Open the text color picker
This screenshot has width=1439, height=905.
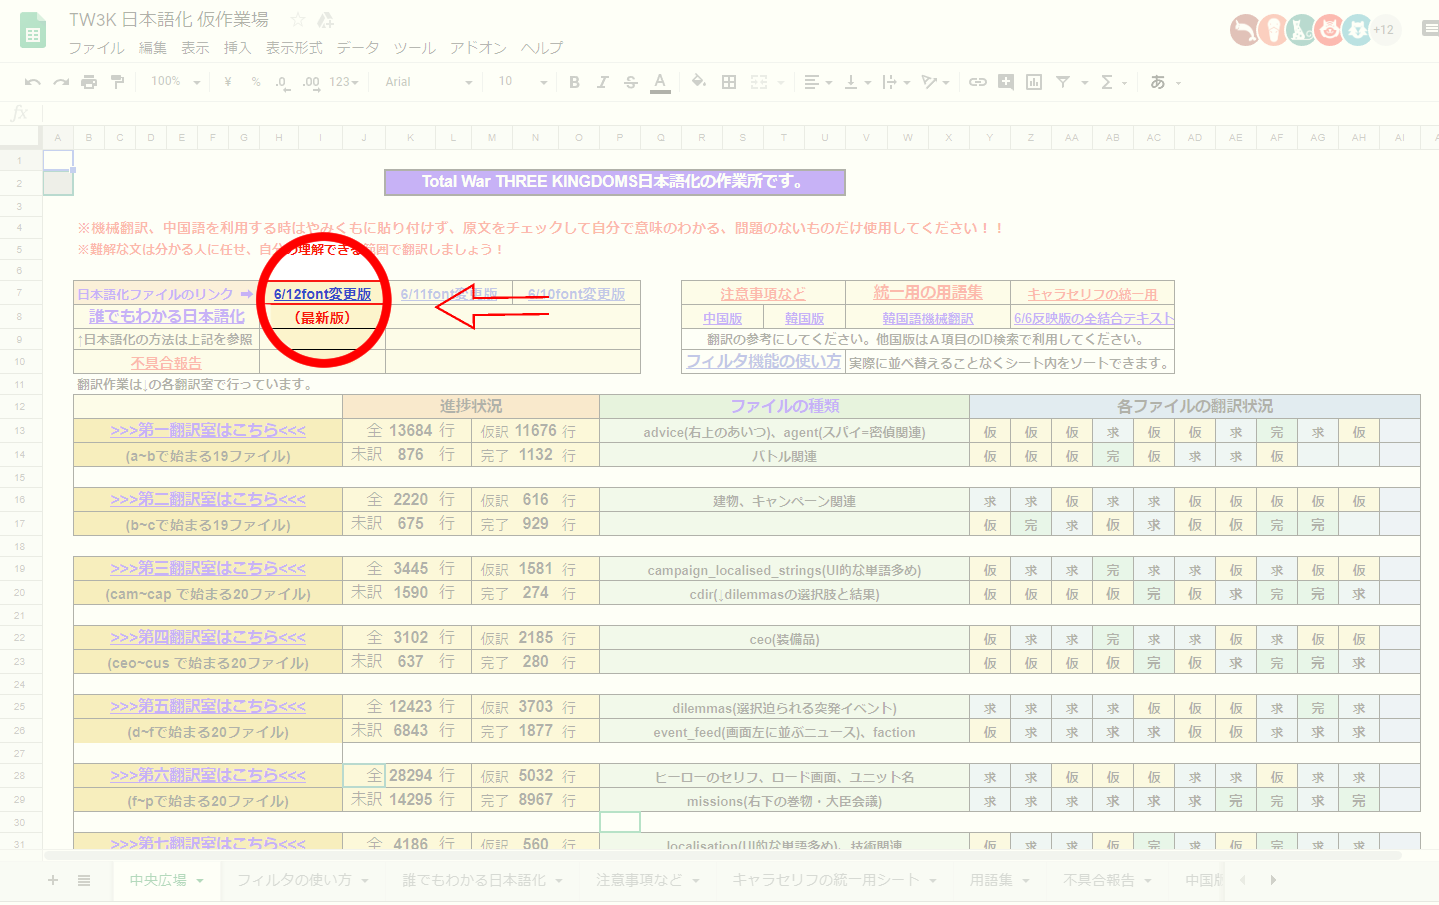pos(660,82)
